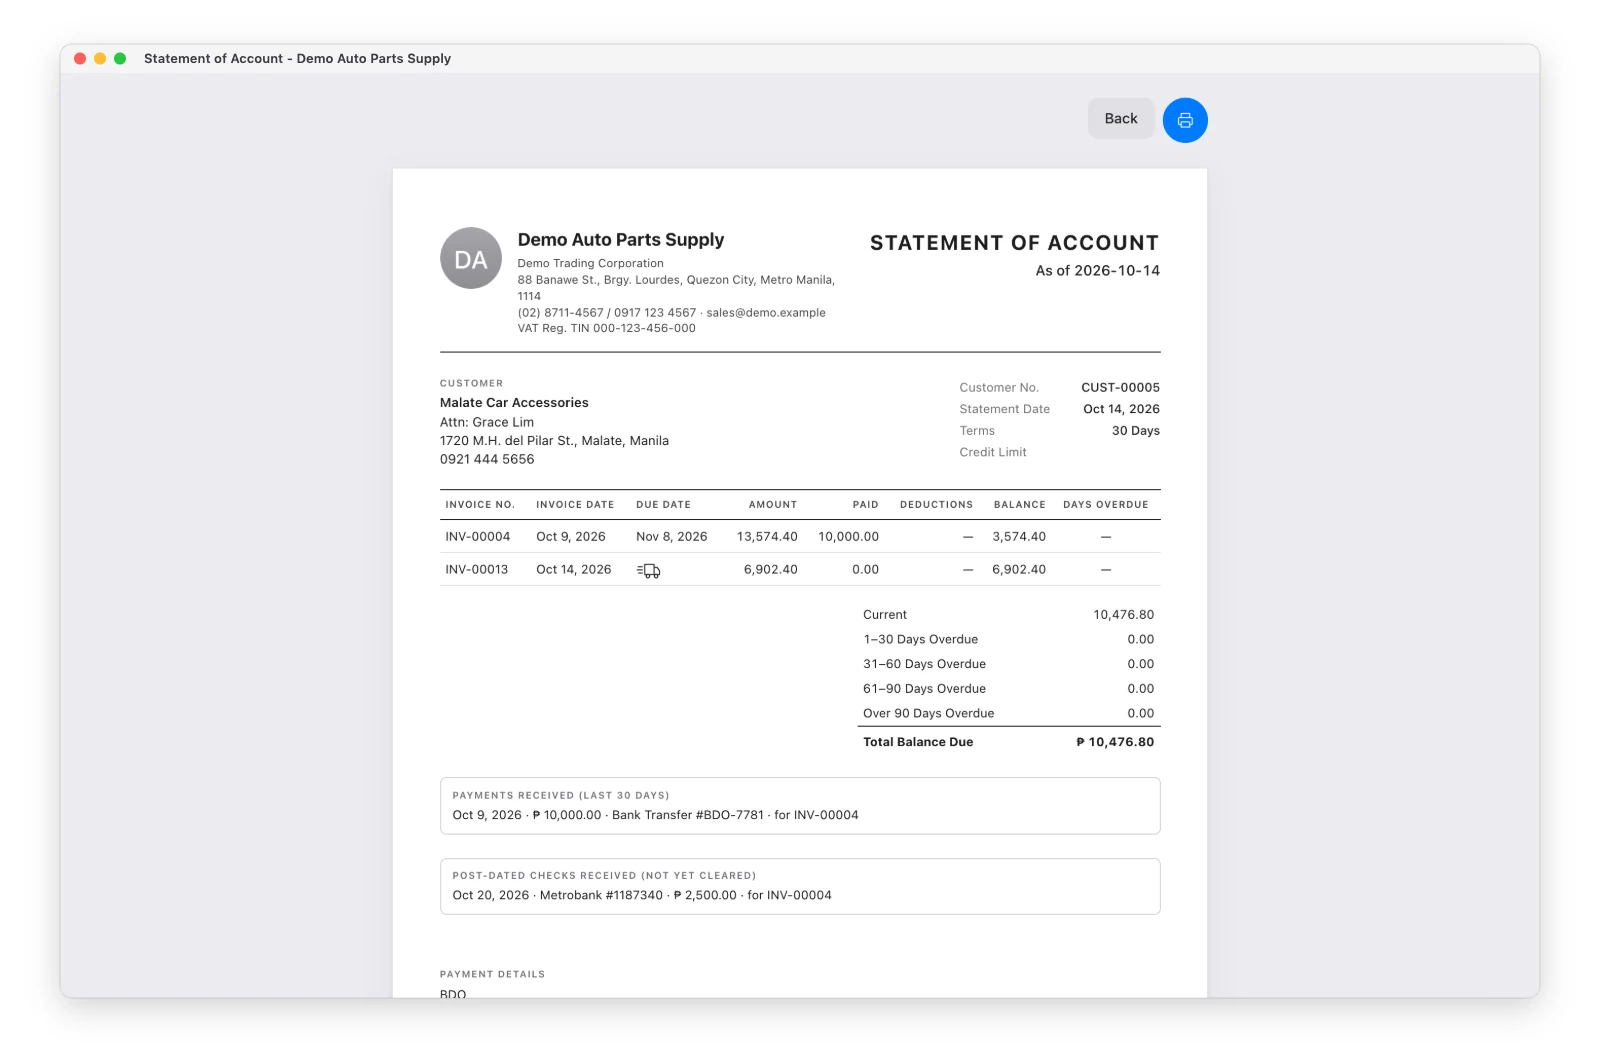
Task: Click the Attn: Grace Lim line
Action: [x=487, y=423]
